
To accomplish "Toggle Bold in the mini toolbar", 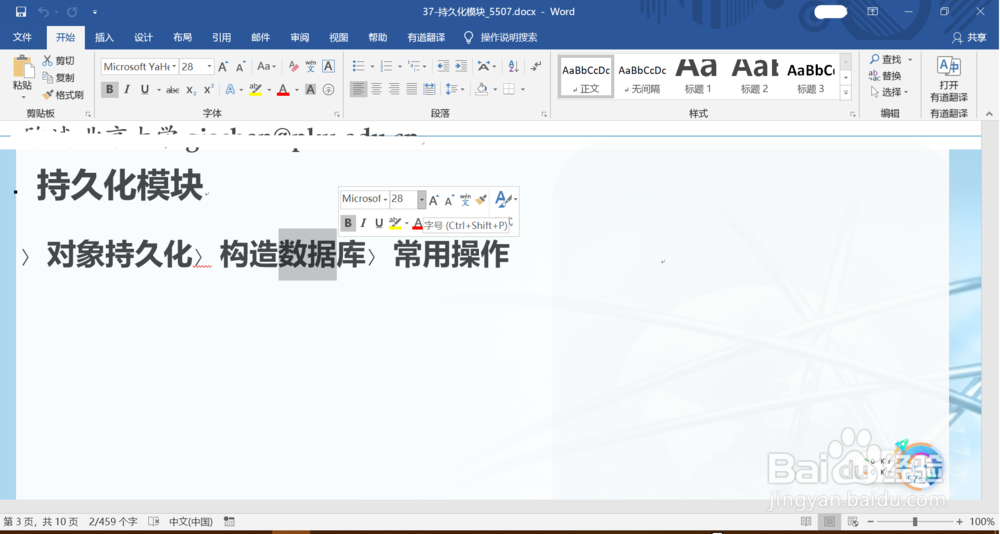I will pos(348,223).
